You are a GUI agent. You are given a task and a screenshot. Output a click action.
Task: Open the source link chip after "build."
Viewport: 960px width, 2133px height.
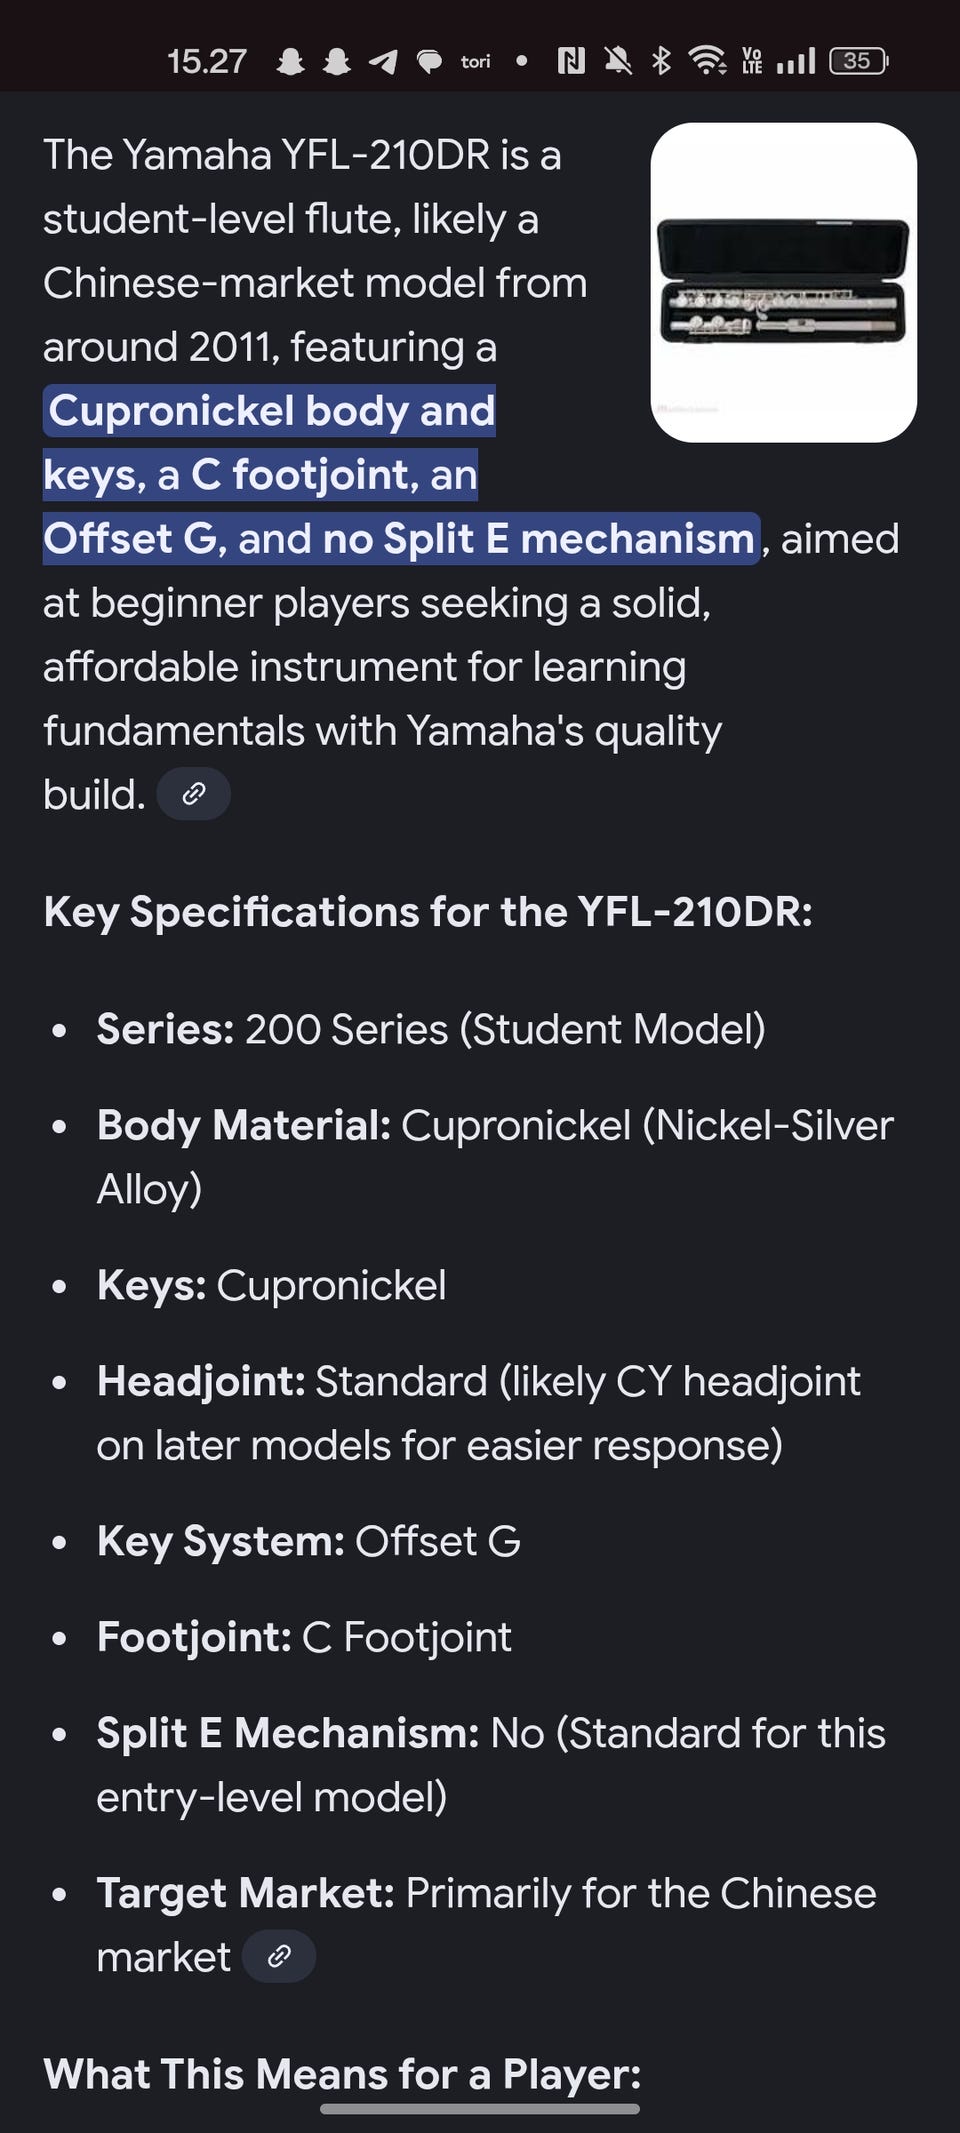pos(194,794)
